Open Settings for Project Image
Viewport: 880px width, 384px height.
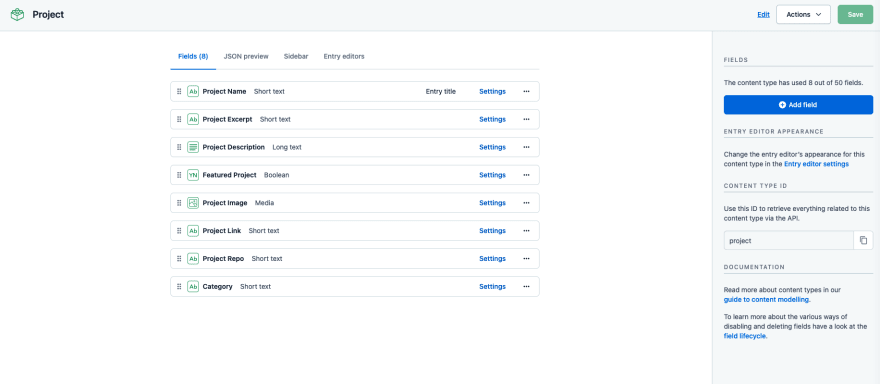click(x=492, y=203)
